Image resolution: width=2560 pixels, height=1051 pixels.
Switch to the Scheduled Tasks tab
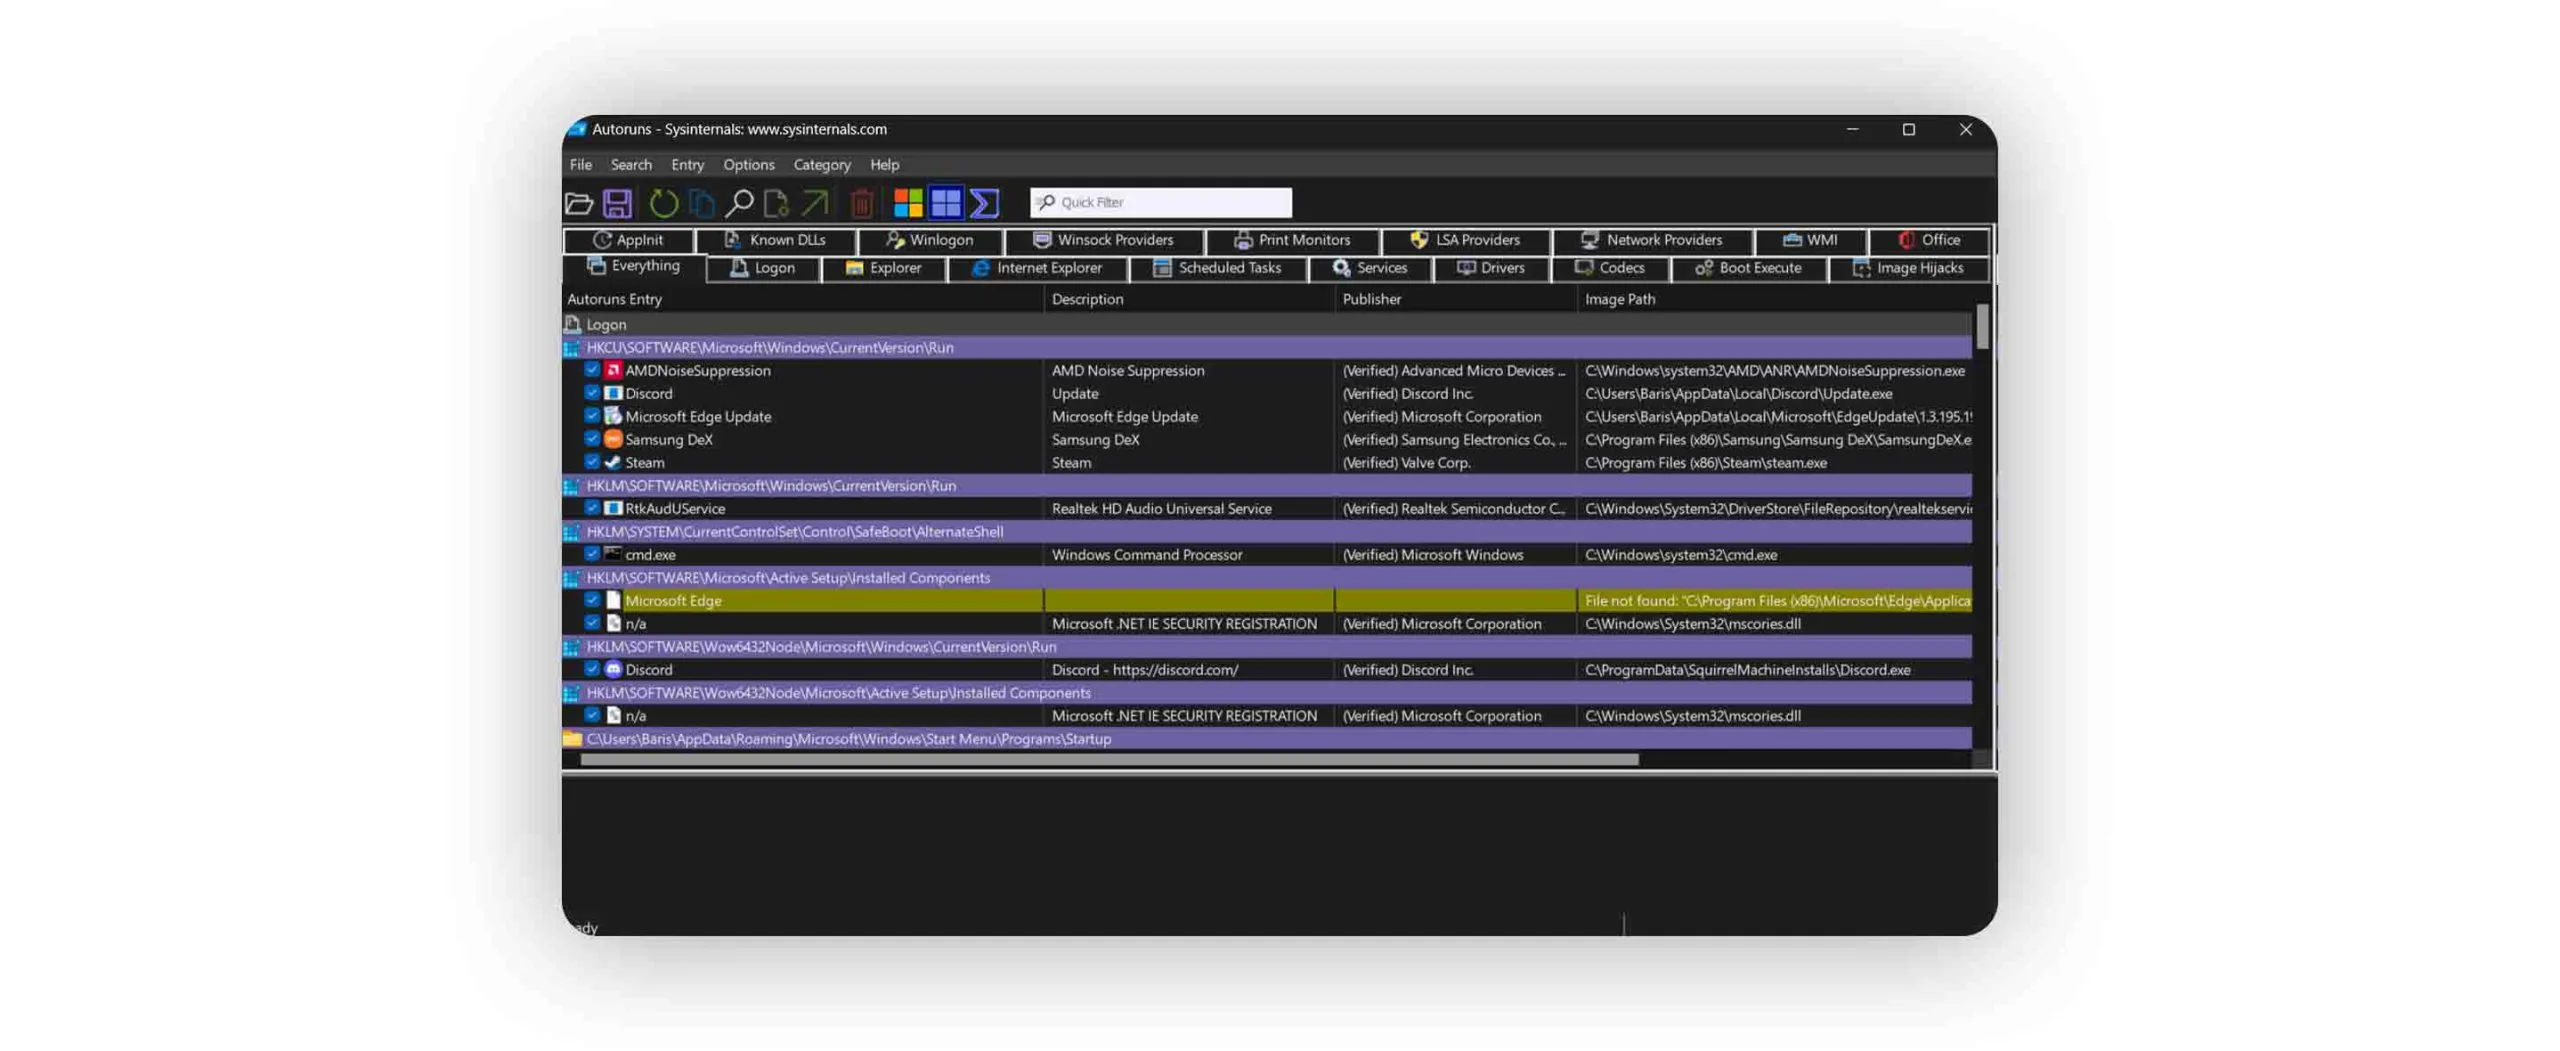(x=1217, y=268)
